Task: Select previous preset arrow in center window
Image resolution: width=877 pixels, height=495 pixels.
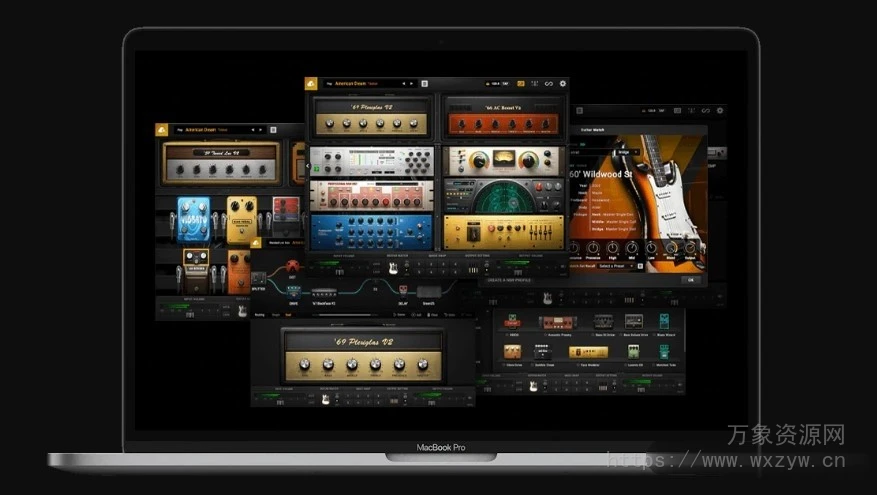Action: point(404,83)
